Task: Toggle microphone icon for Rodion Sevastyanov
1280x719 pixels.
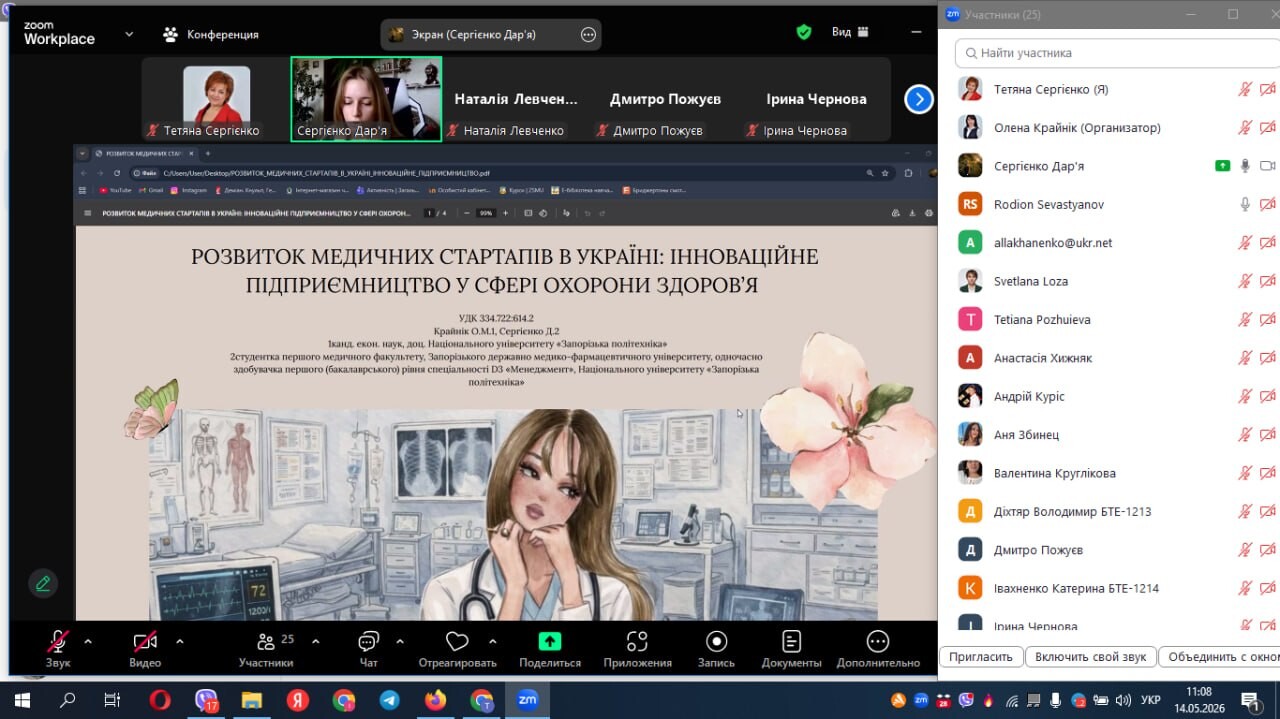Action: point(1245,204)
